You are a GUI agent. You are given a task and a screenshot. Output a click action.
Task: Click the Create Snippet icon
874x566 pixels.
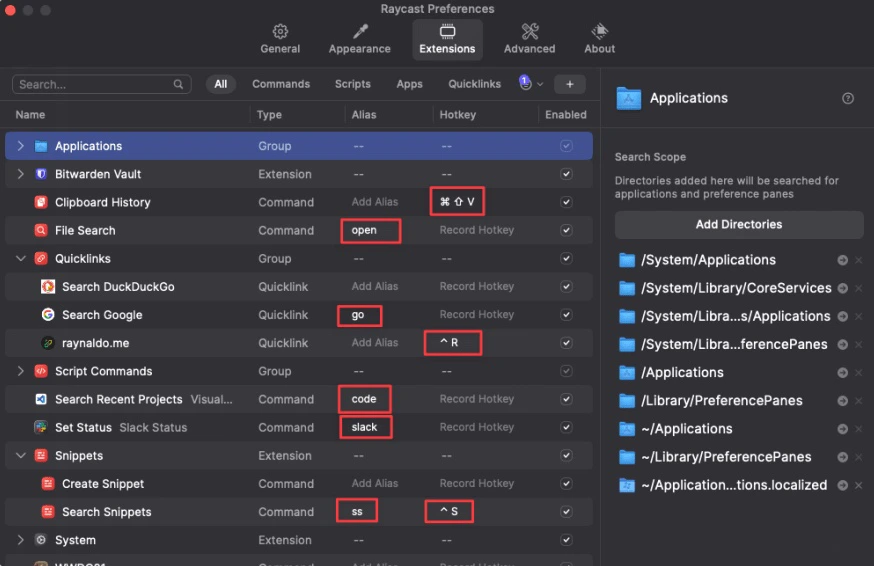48,484
